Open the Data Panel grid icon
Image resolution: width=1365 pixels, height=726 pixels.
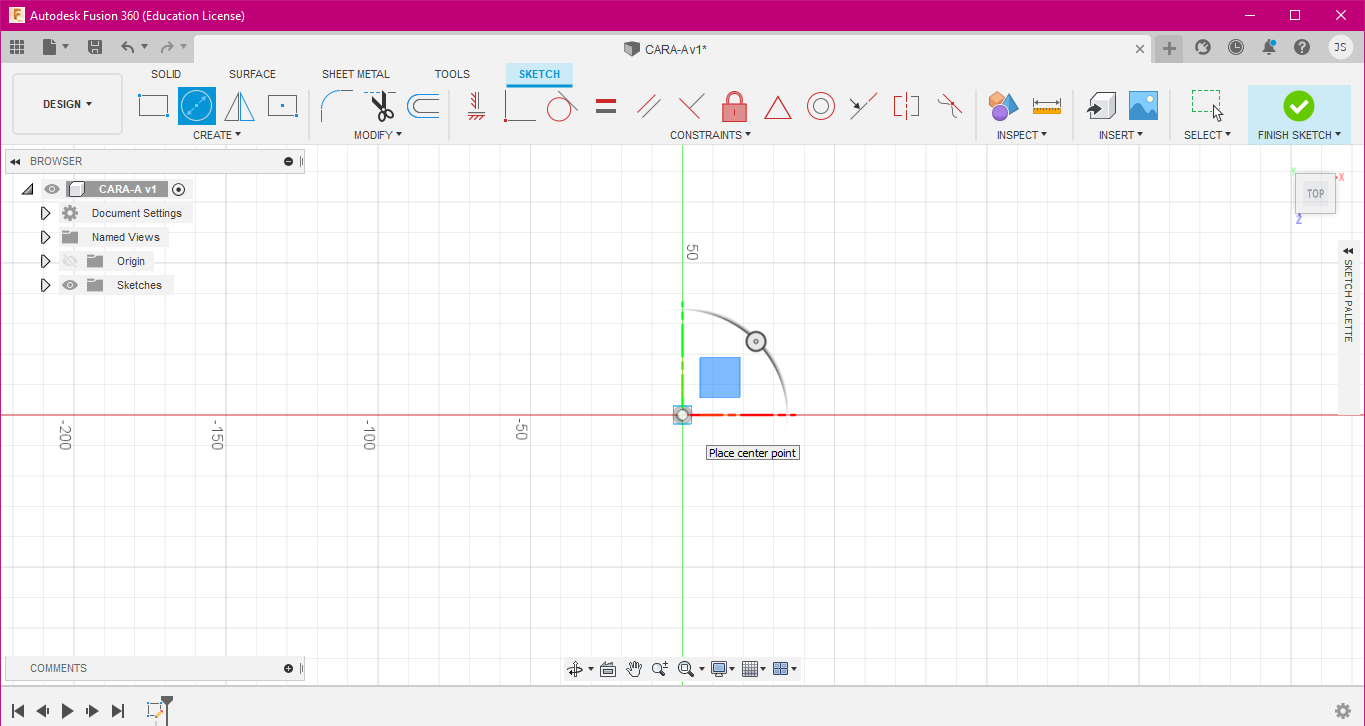(x=17, y=47)
